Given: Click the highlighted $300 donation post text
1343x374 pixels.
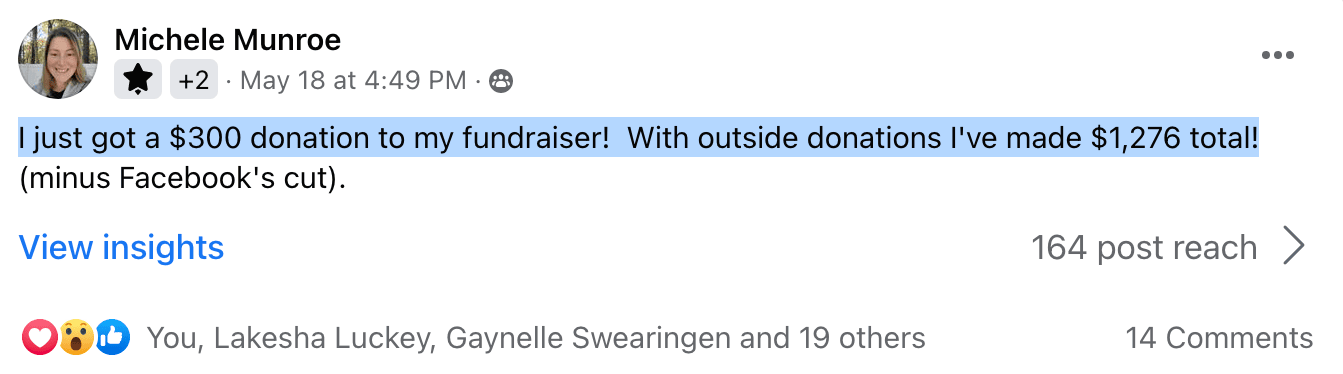Looking at the screenshot, I should click(638, 138).
